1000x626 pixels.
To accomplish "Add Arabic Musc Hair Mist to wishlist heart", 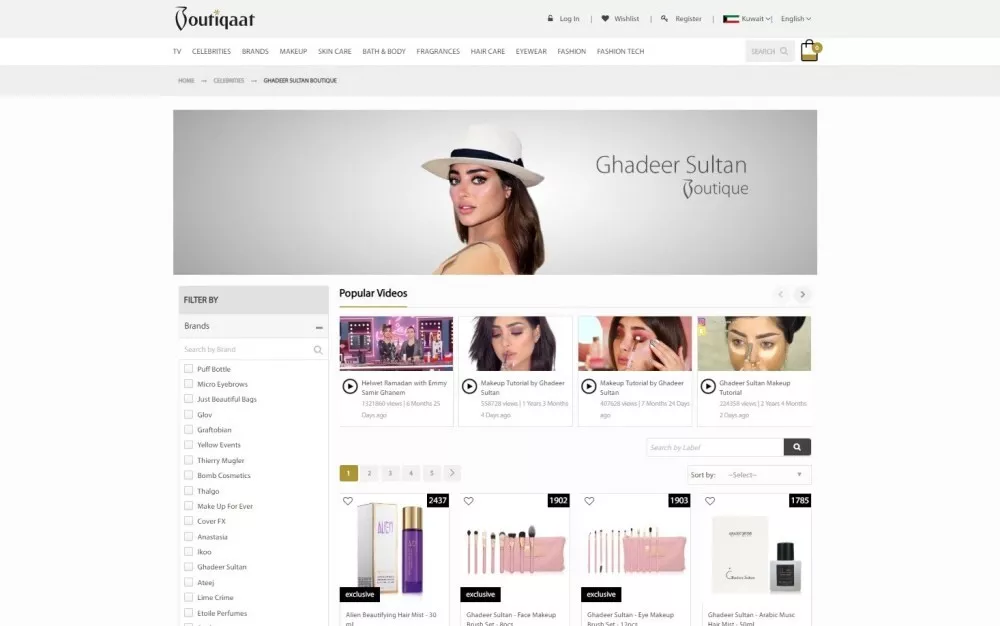I will click(x=710, y=501).
